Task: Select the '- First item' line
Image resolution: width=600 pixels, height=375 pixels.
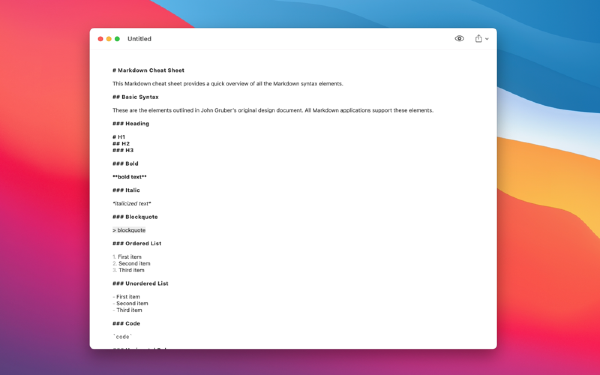Action: 126,297
